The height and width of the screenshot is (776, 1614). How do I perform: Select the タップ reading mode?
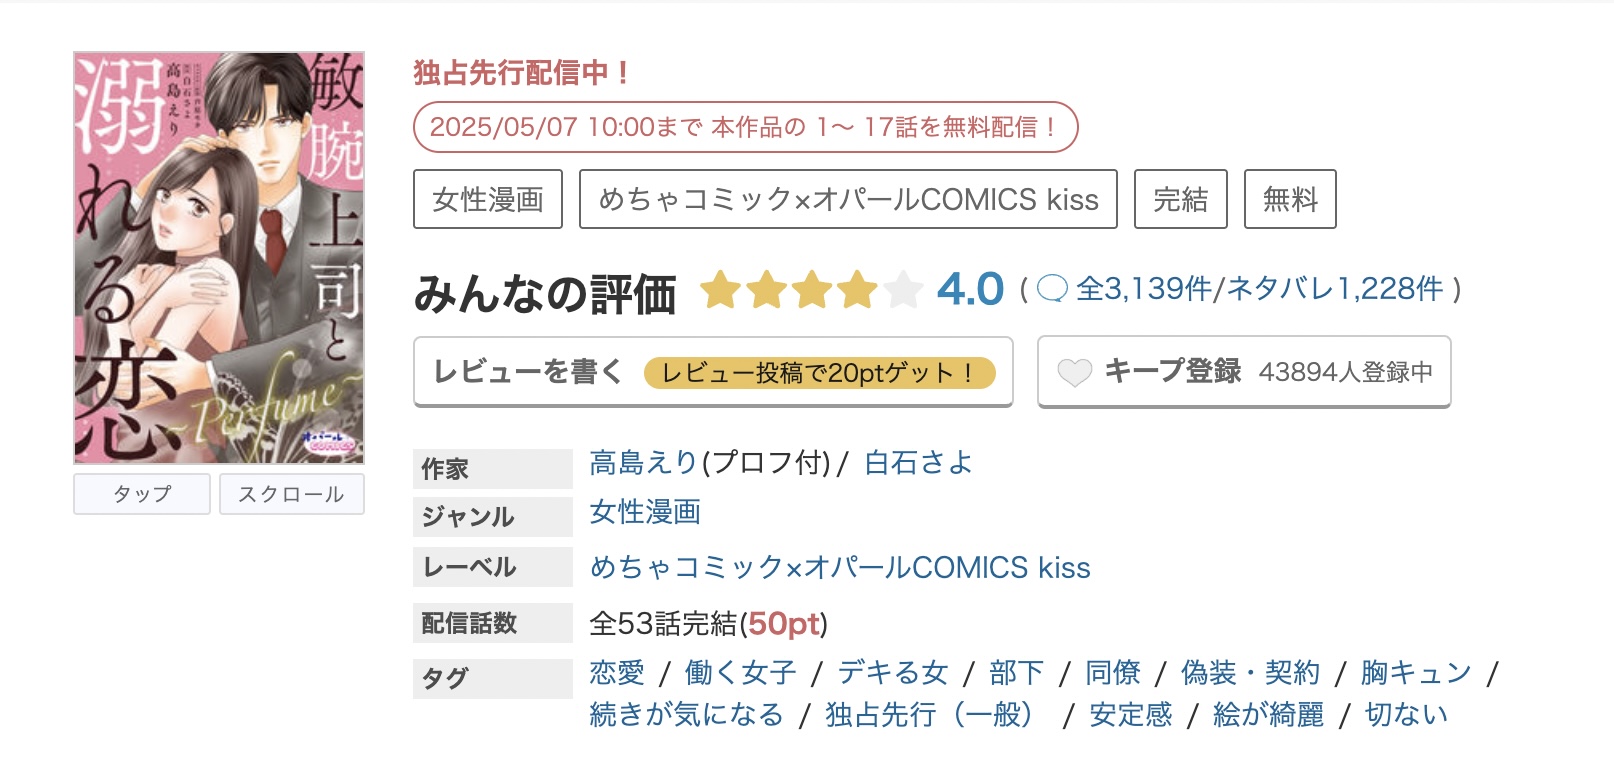[x=141, y=492]
